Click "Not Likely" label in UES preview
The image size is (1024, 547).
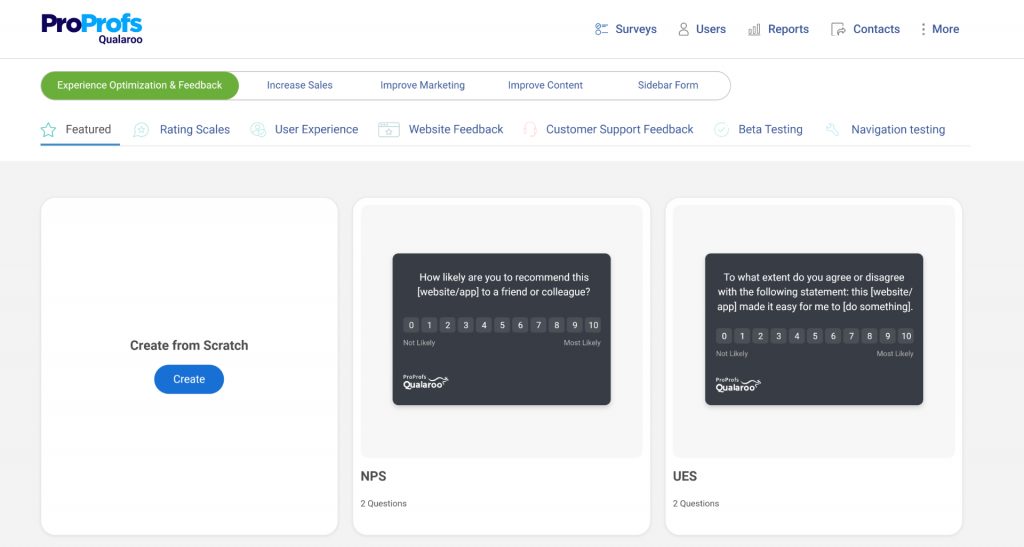point(732,354)
